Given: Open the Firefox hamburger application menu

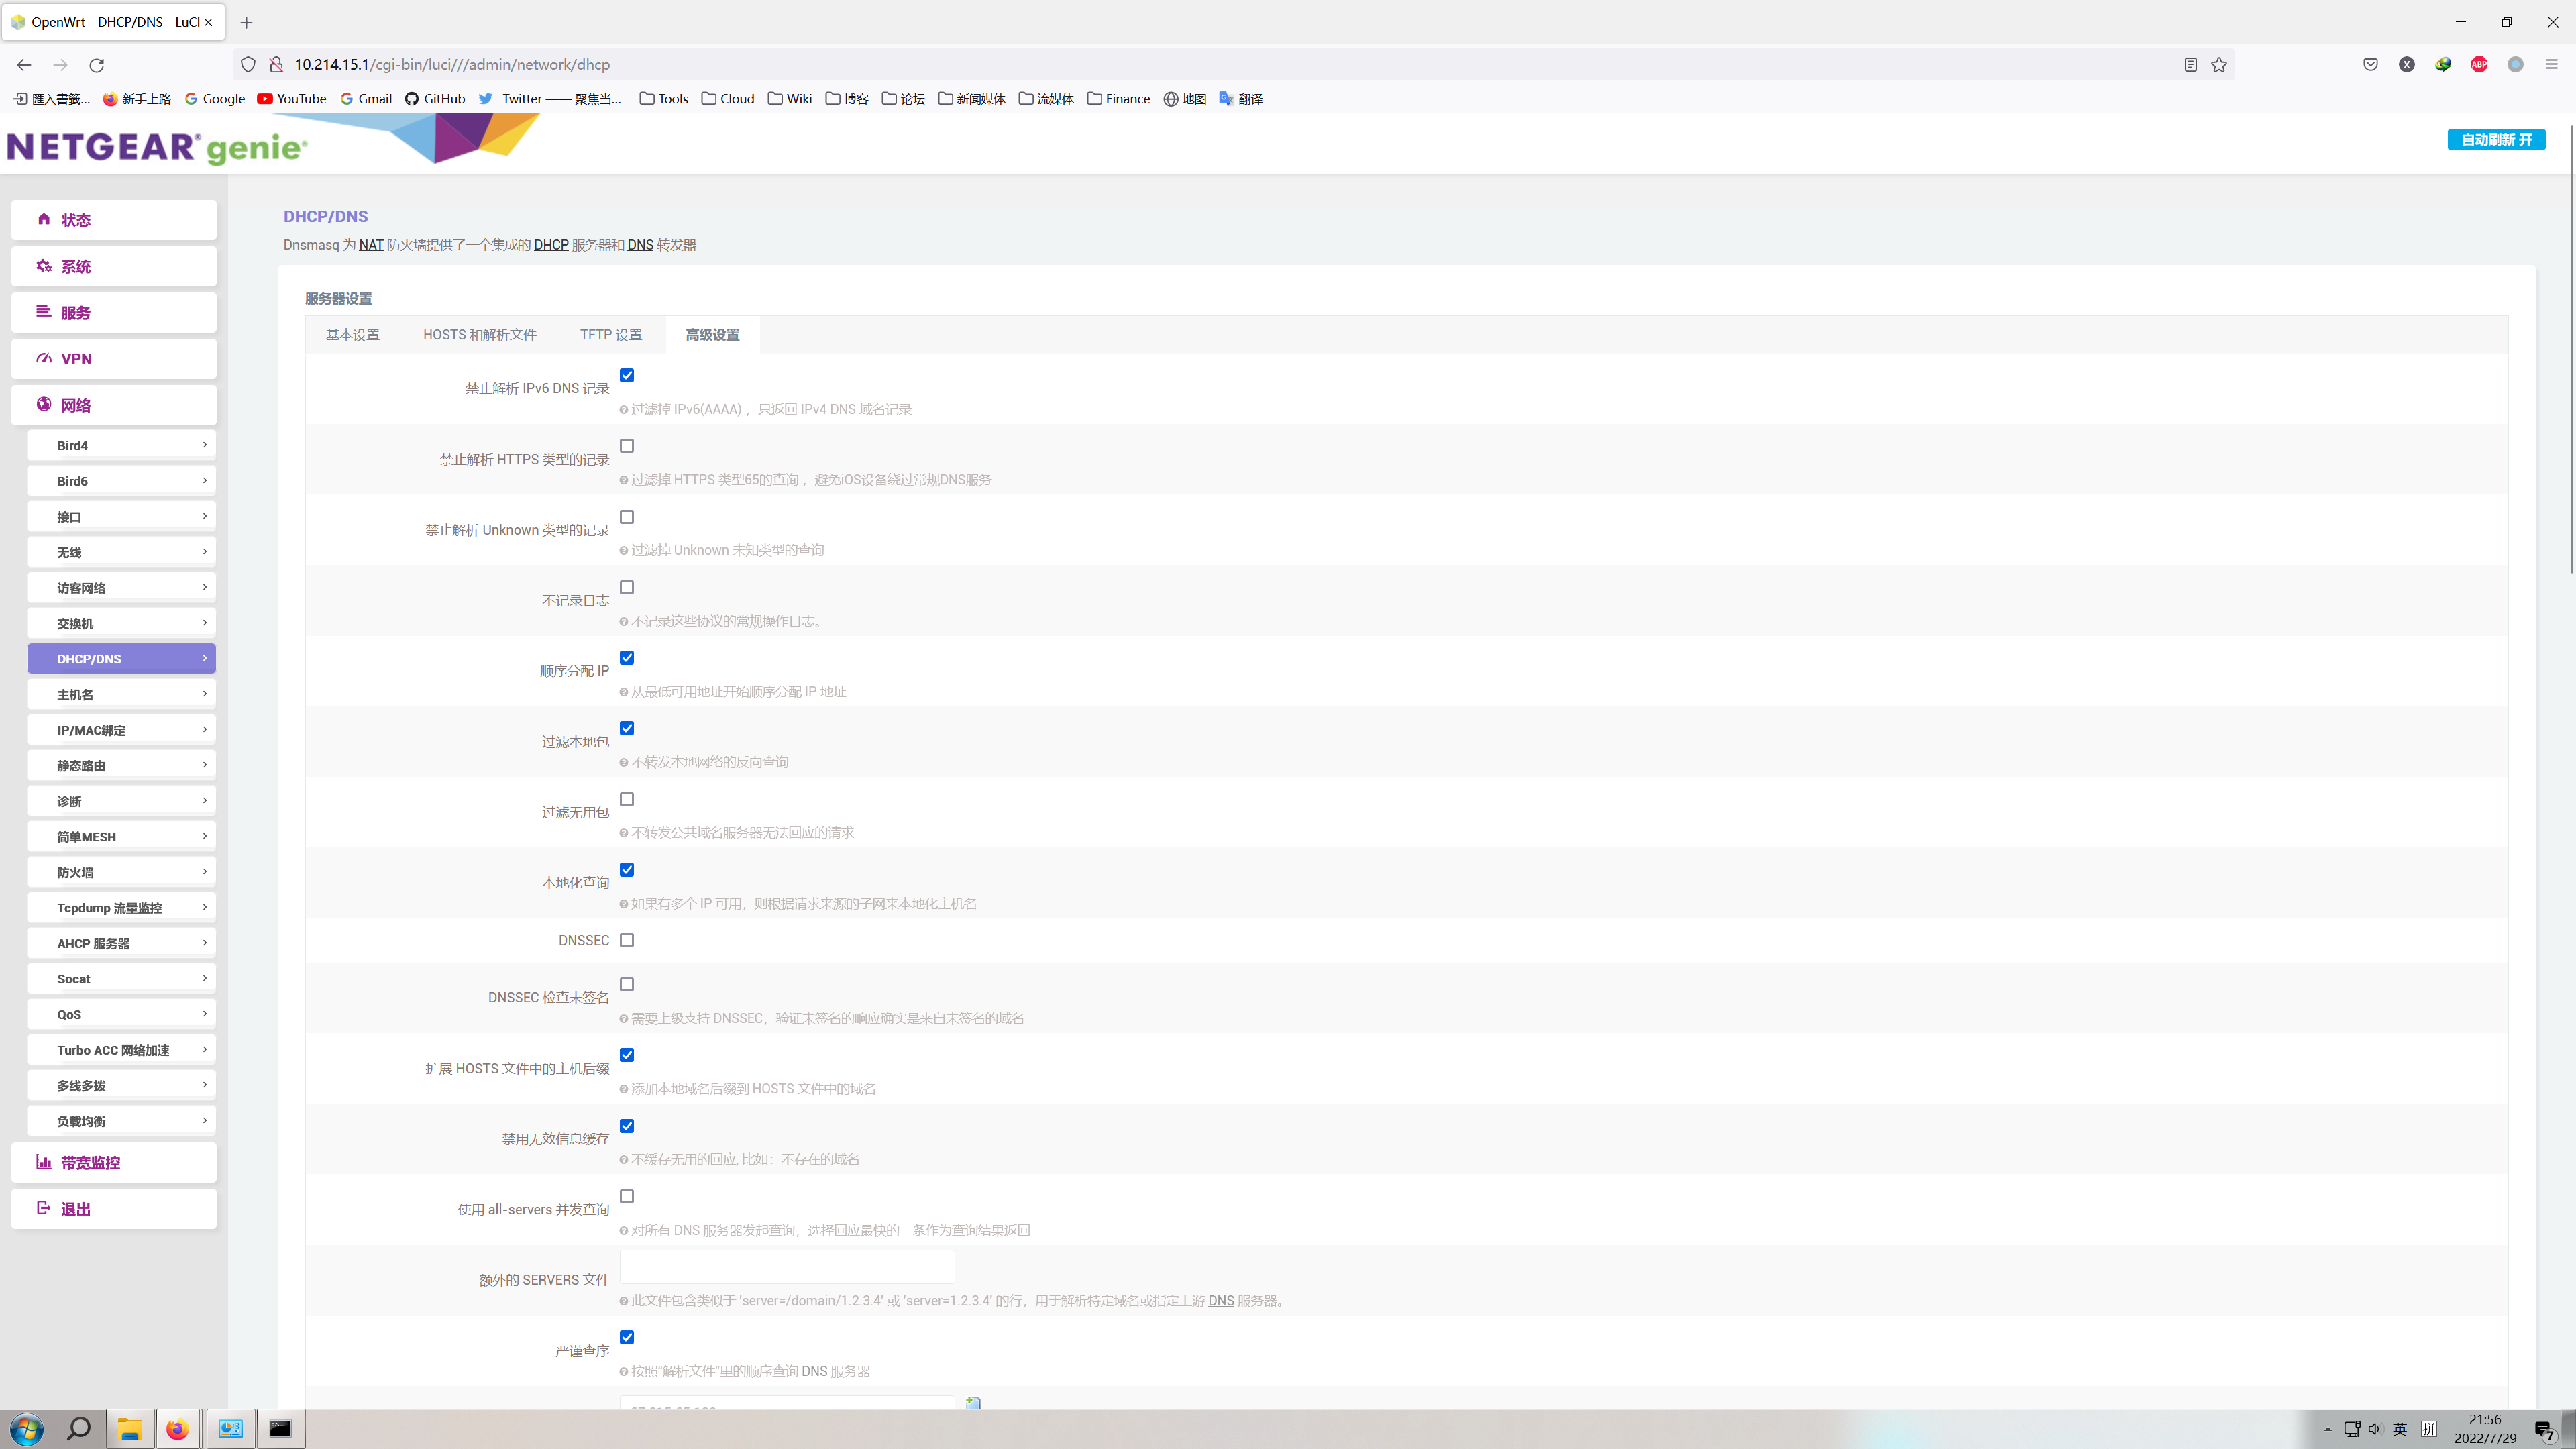Looking at the screenshot, I should (2551, 65).
